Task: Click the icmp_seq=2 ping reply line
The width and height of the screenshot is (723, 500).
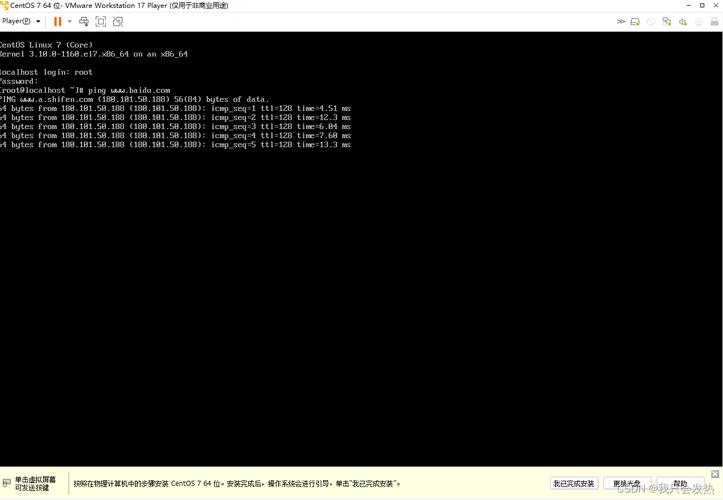Action: coord(175,118)
